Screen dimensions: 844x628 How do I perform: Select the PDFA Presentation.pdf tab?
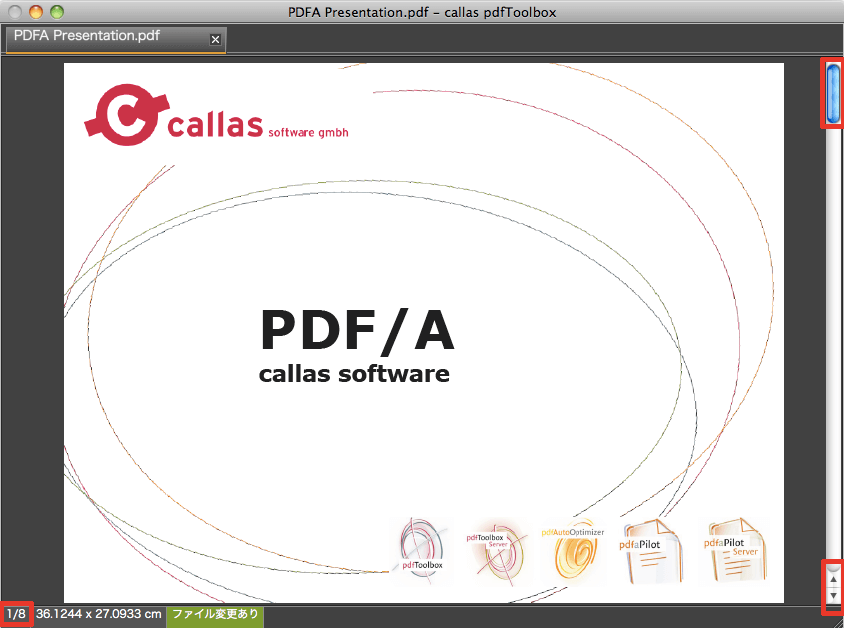(116, 39)
